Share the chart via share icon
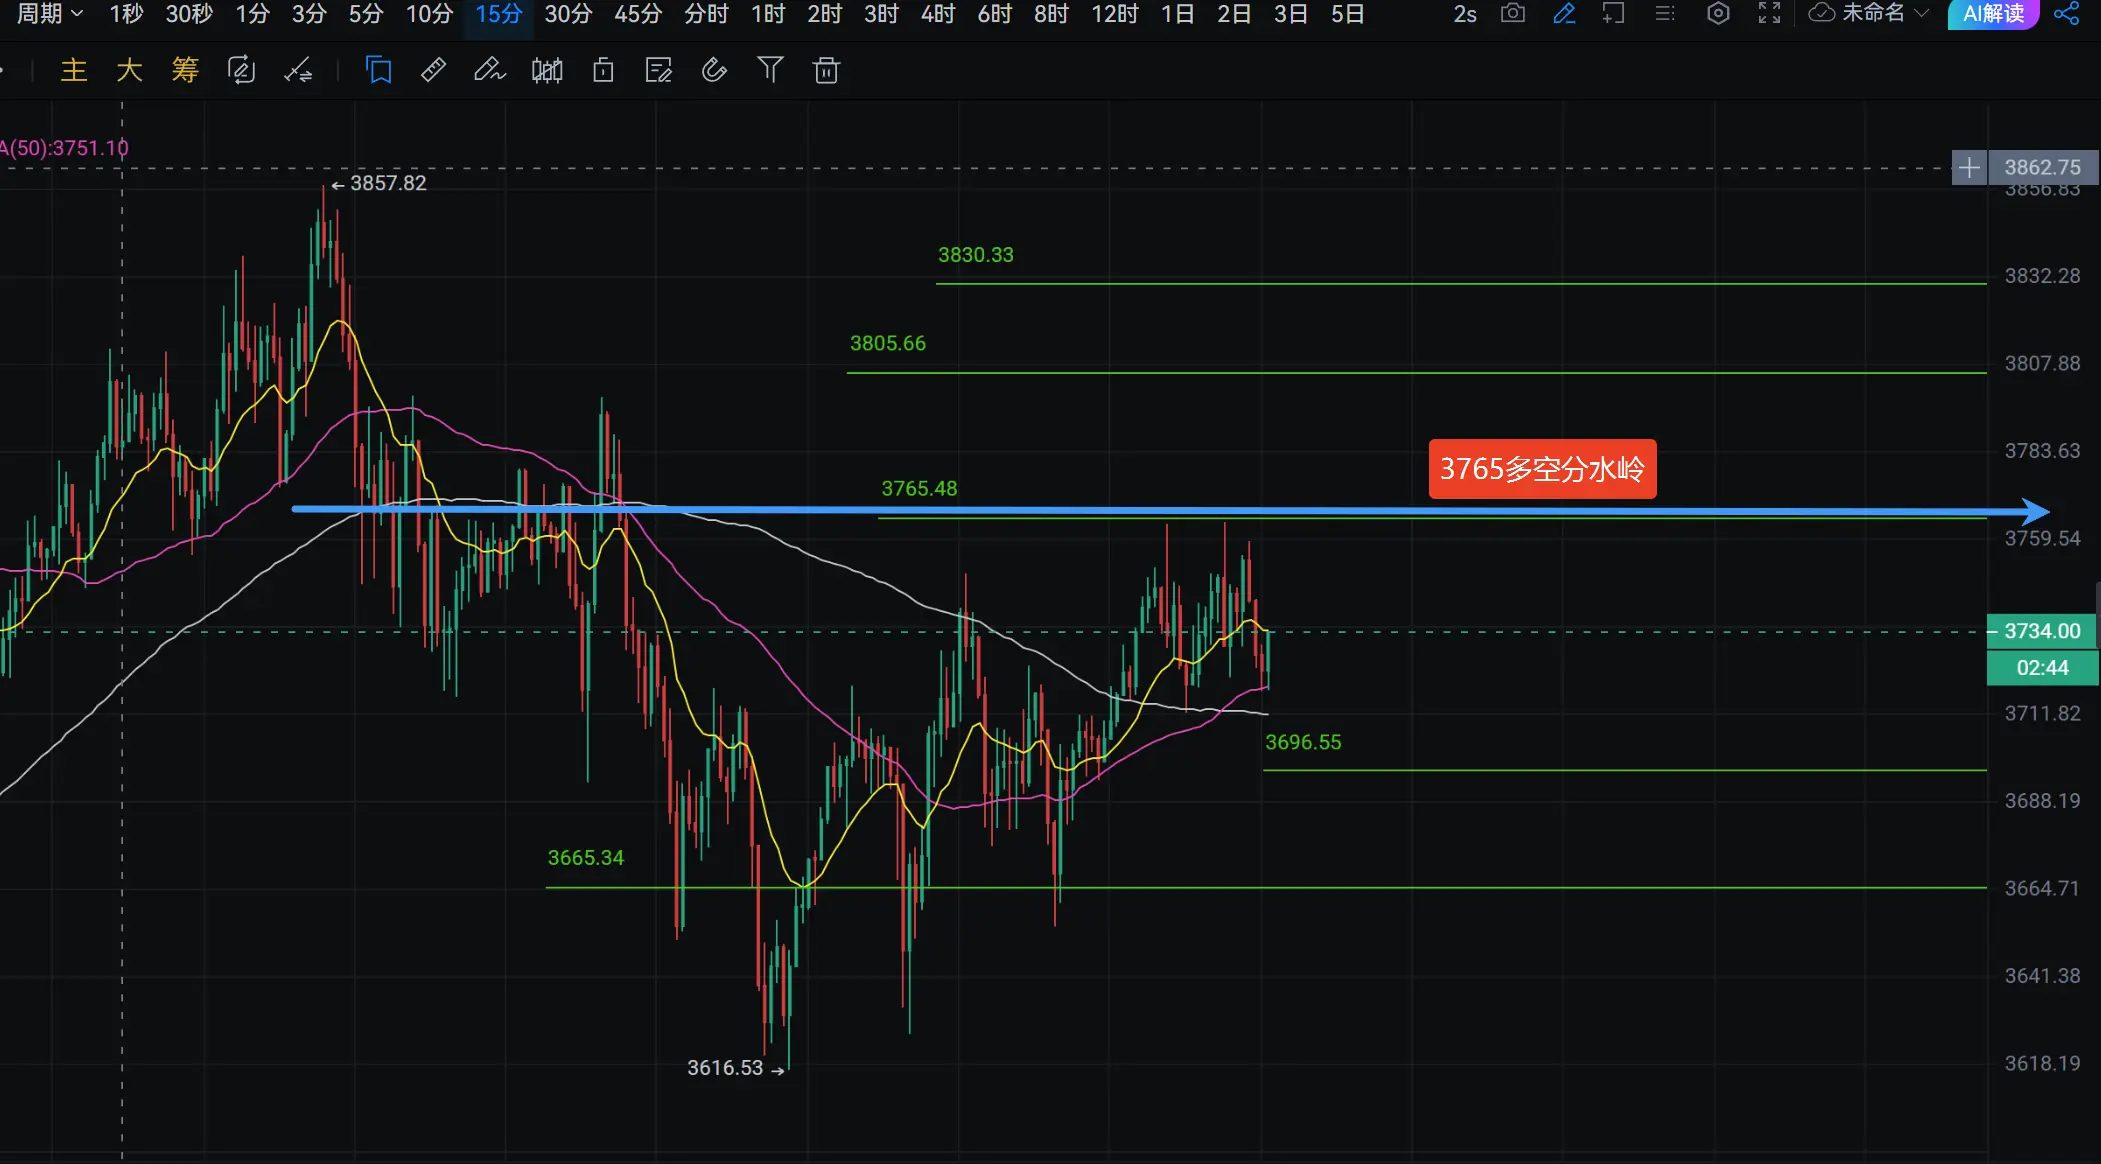The width and height of the screenshot is (2101, 1164). (2066, 13)
